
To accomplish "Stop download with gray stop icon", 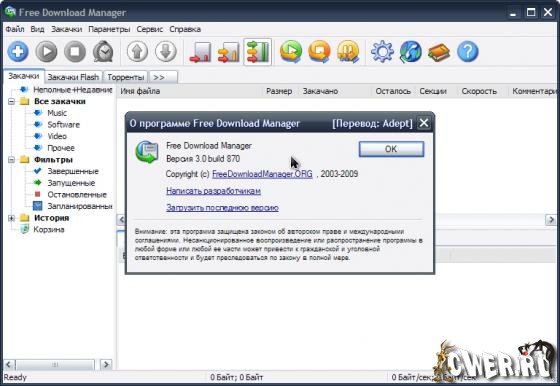I will click(x=75, y=52).
